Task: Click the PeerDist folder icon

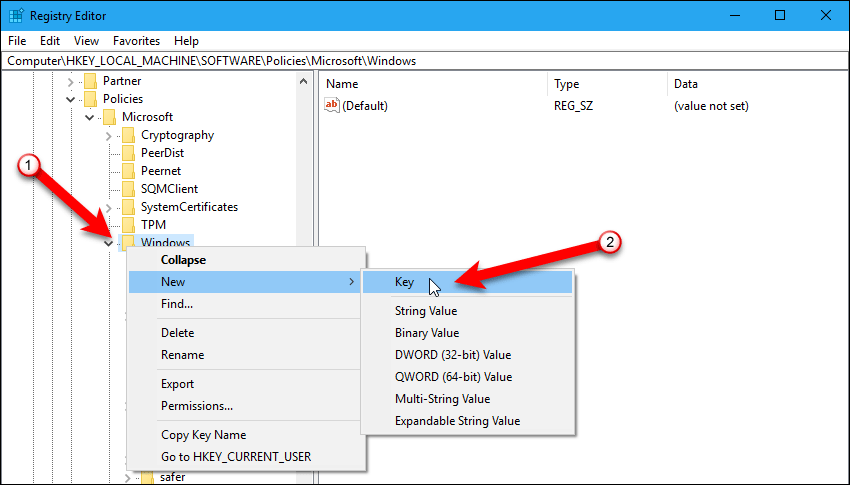Action: pos(127,153)
